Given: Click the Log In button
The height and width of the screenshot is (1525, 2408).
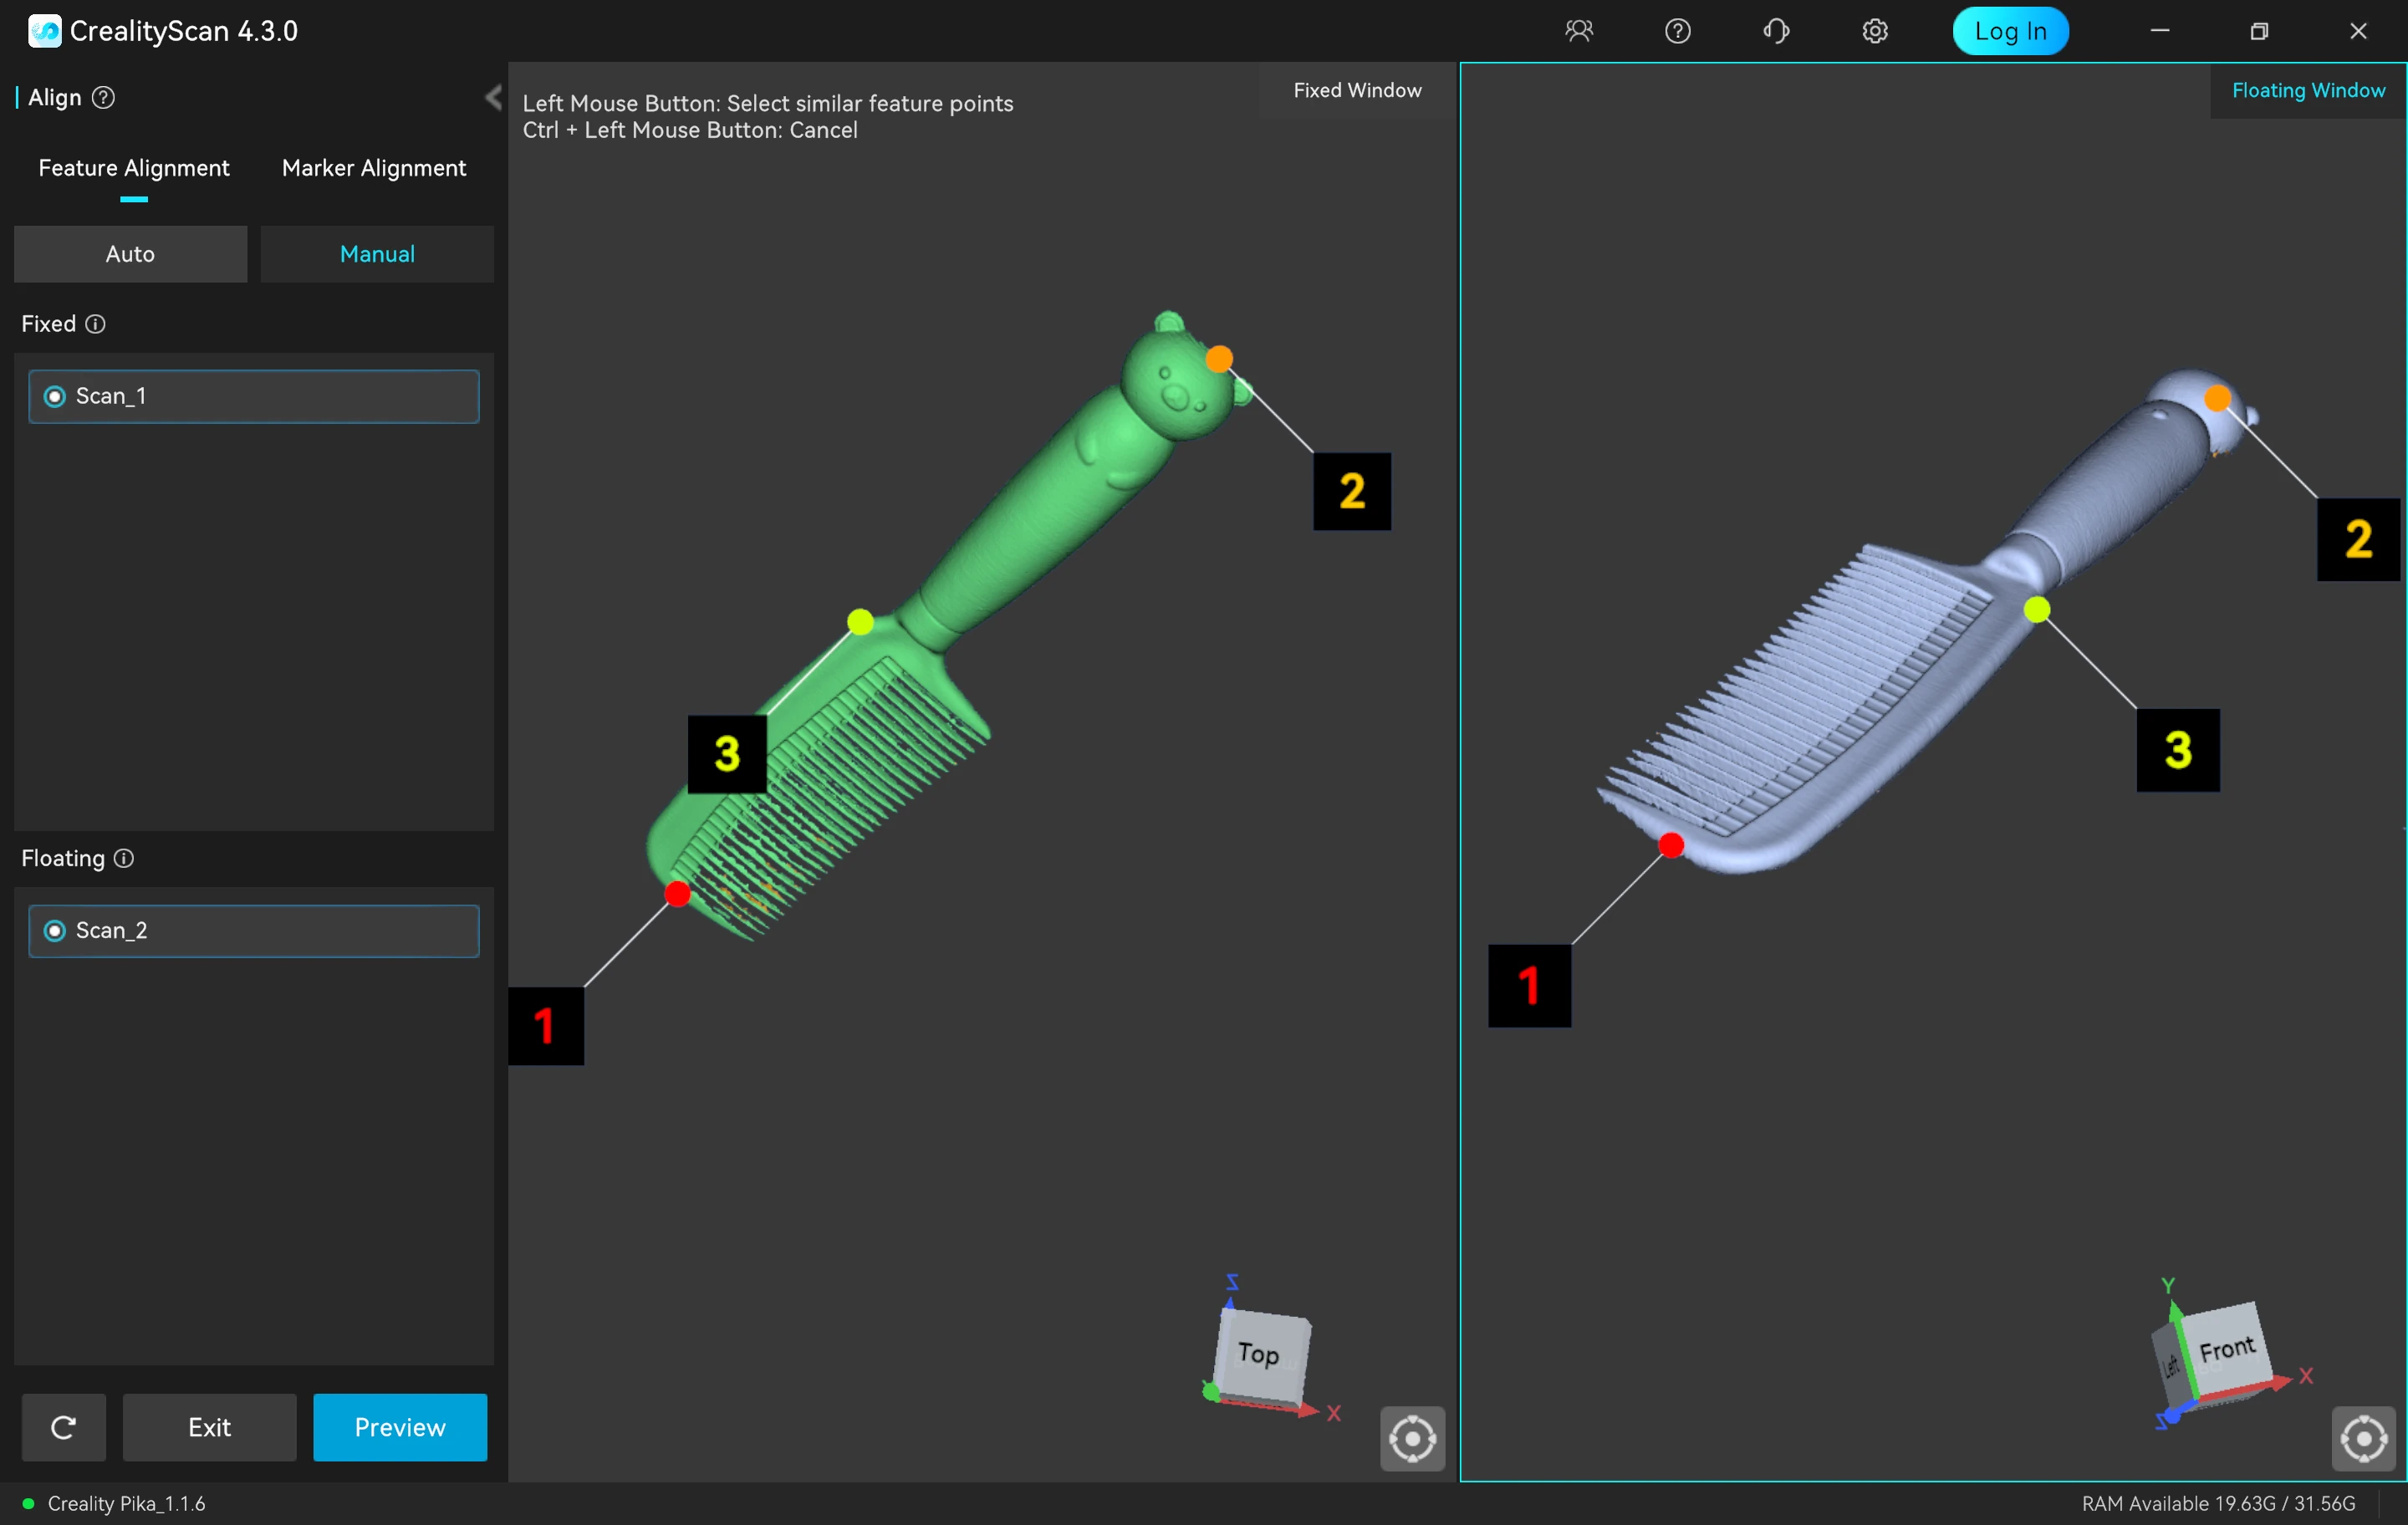Looking at the screenshot, I should [x=2010, y=31].
